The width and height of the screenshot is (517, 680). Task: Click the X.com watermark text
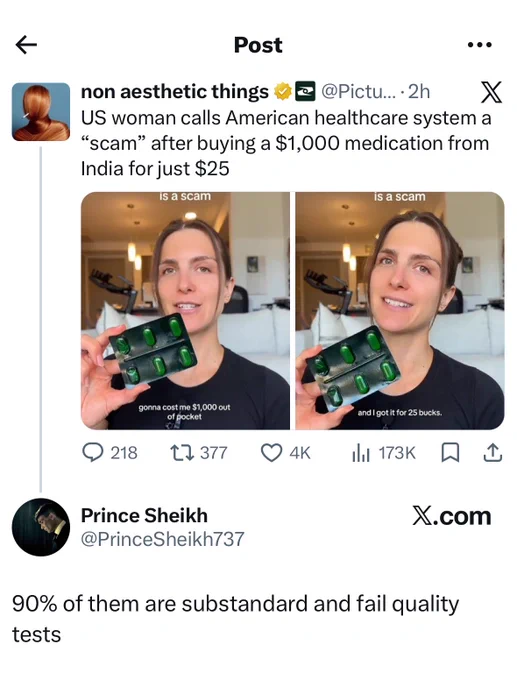coord(452,516)
